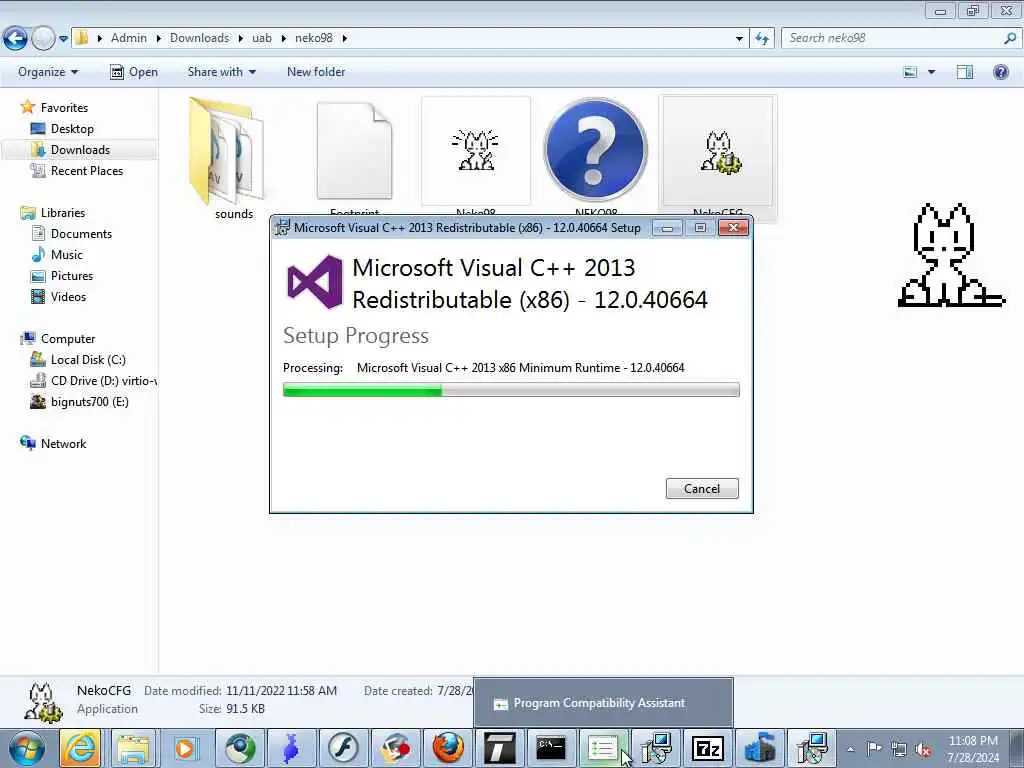Viewport: 1024px width, 768px height.
Task: Navigate to uab in the address bar
Action: tap(262, 38)
